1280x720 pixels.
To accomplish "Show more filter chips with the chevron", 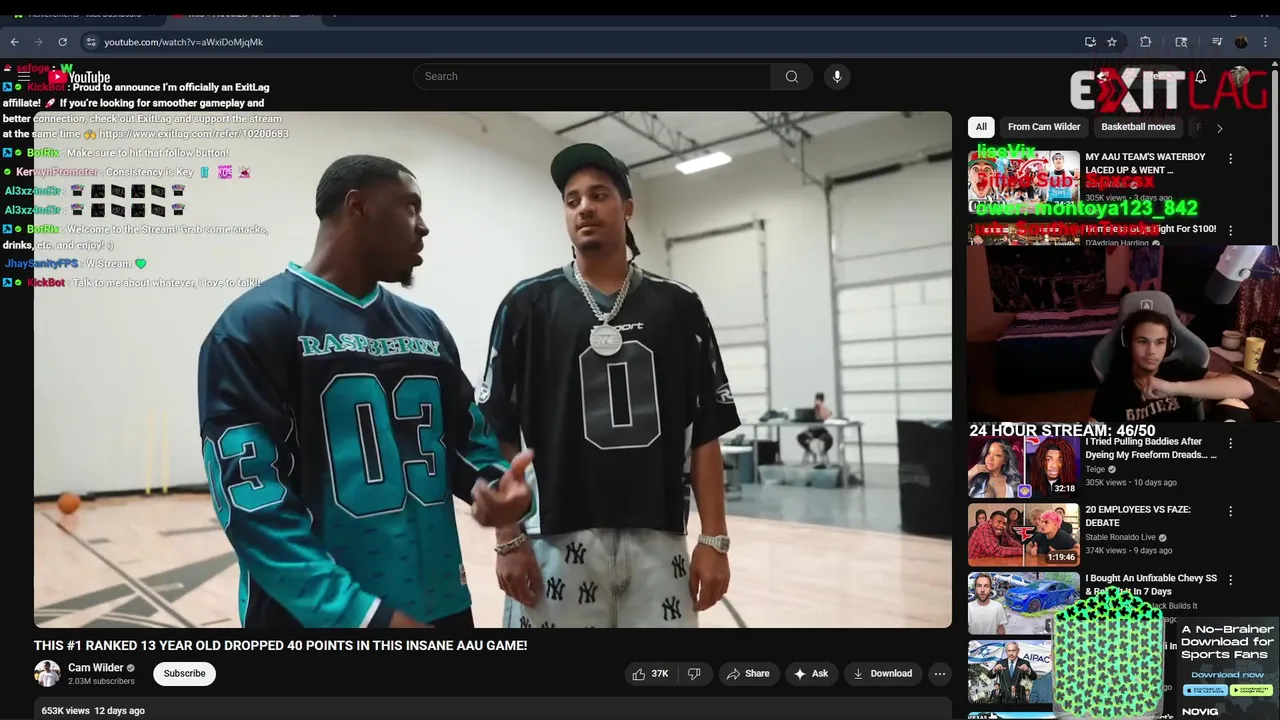I will 1219,128.
